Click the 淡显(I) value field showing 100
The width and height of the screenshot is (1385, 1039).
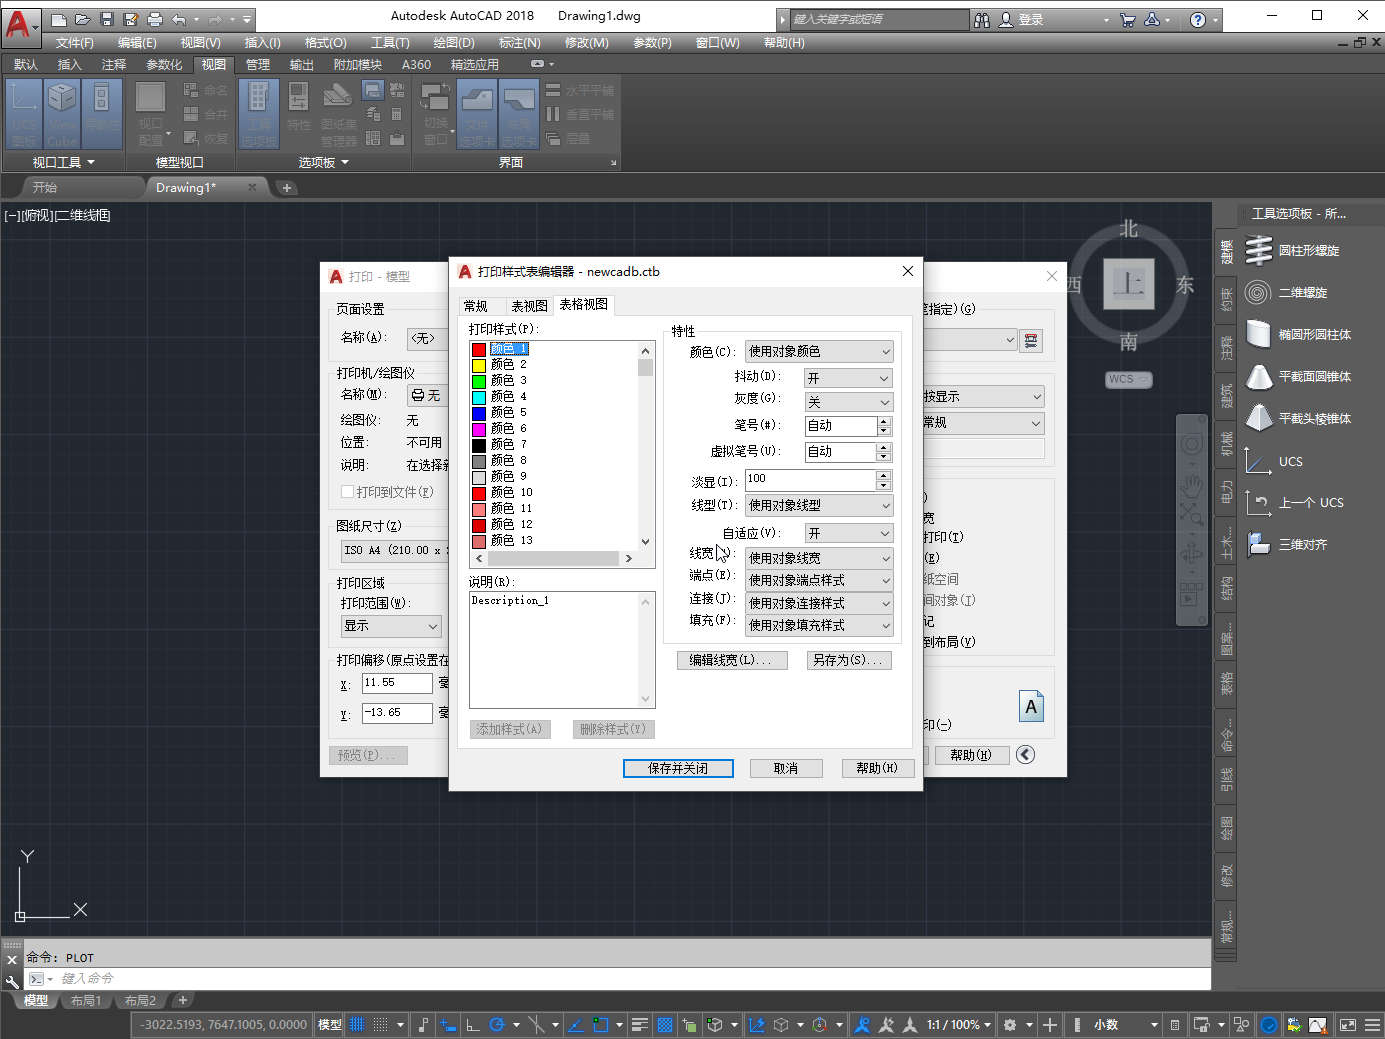pyautogui.click(x=810, y=479)
